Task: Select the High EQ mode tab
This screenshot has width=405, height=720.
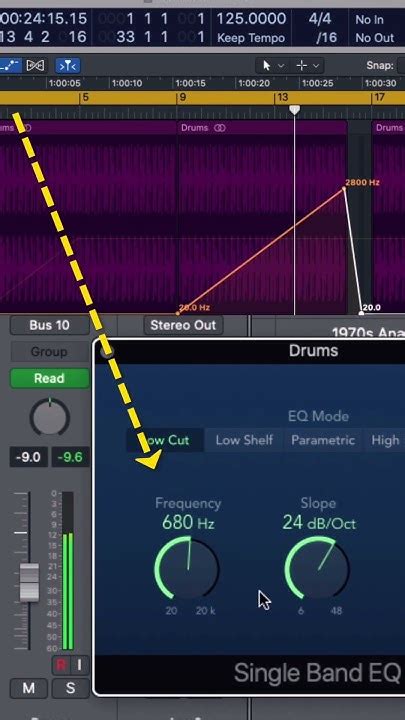Action: pyautogui.click(x=385, y=440)
